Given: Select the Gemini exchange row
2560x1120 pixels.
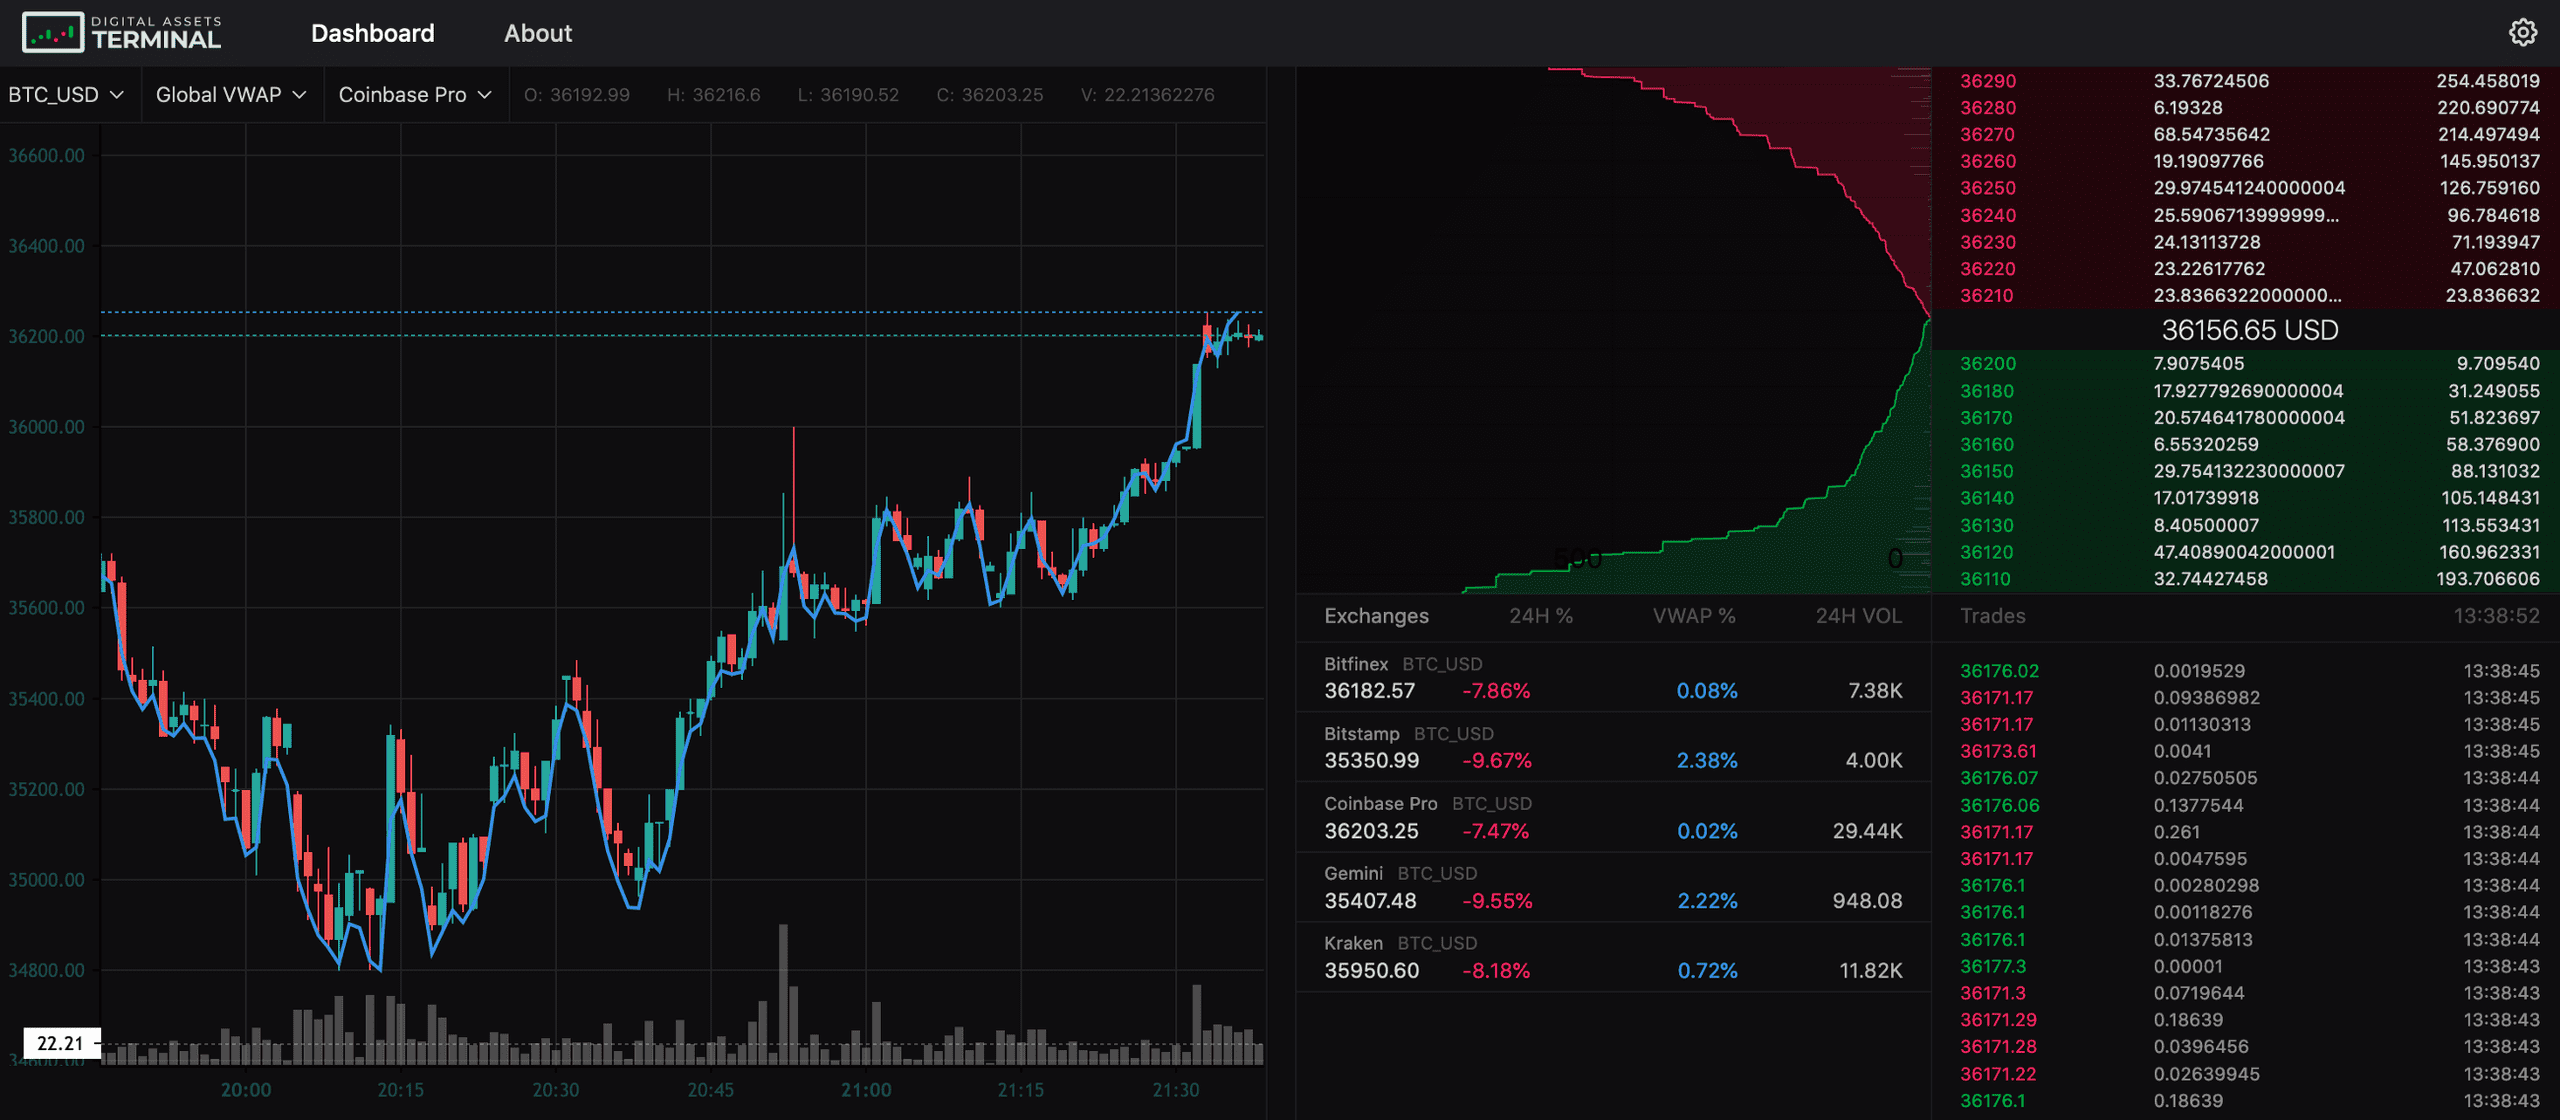Looking at the screenshot, I should point(1612,888).
